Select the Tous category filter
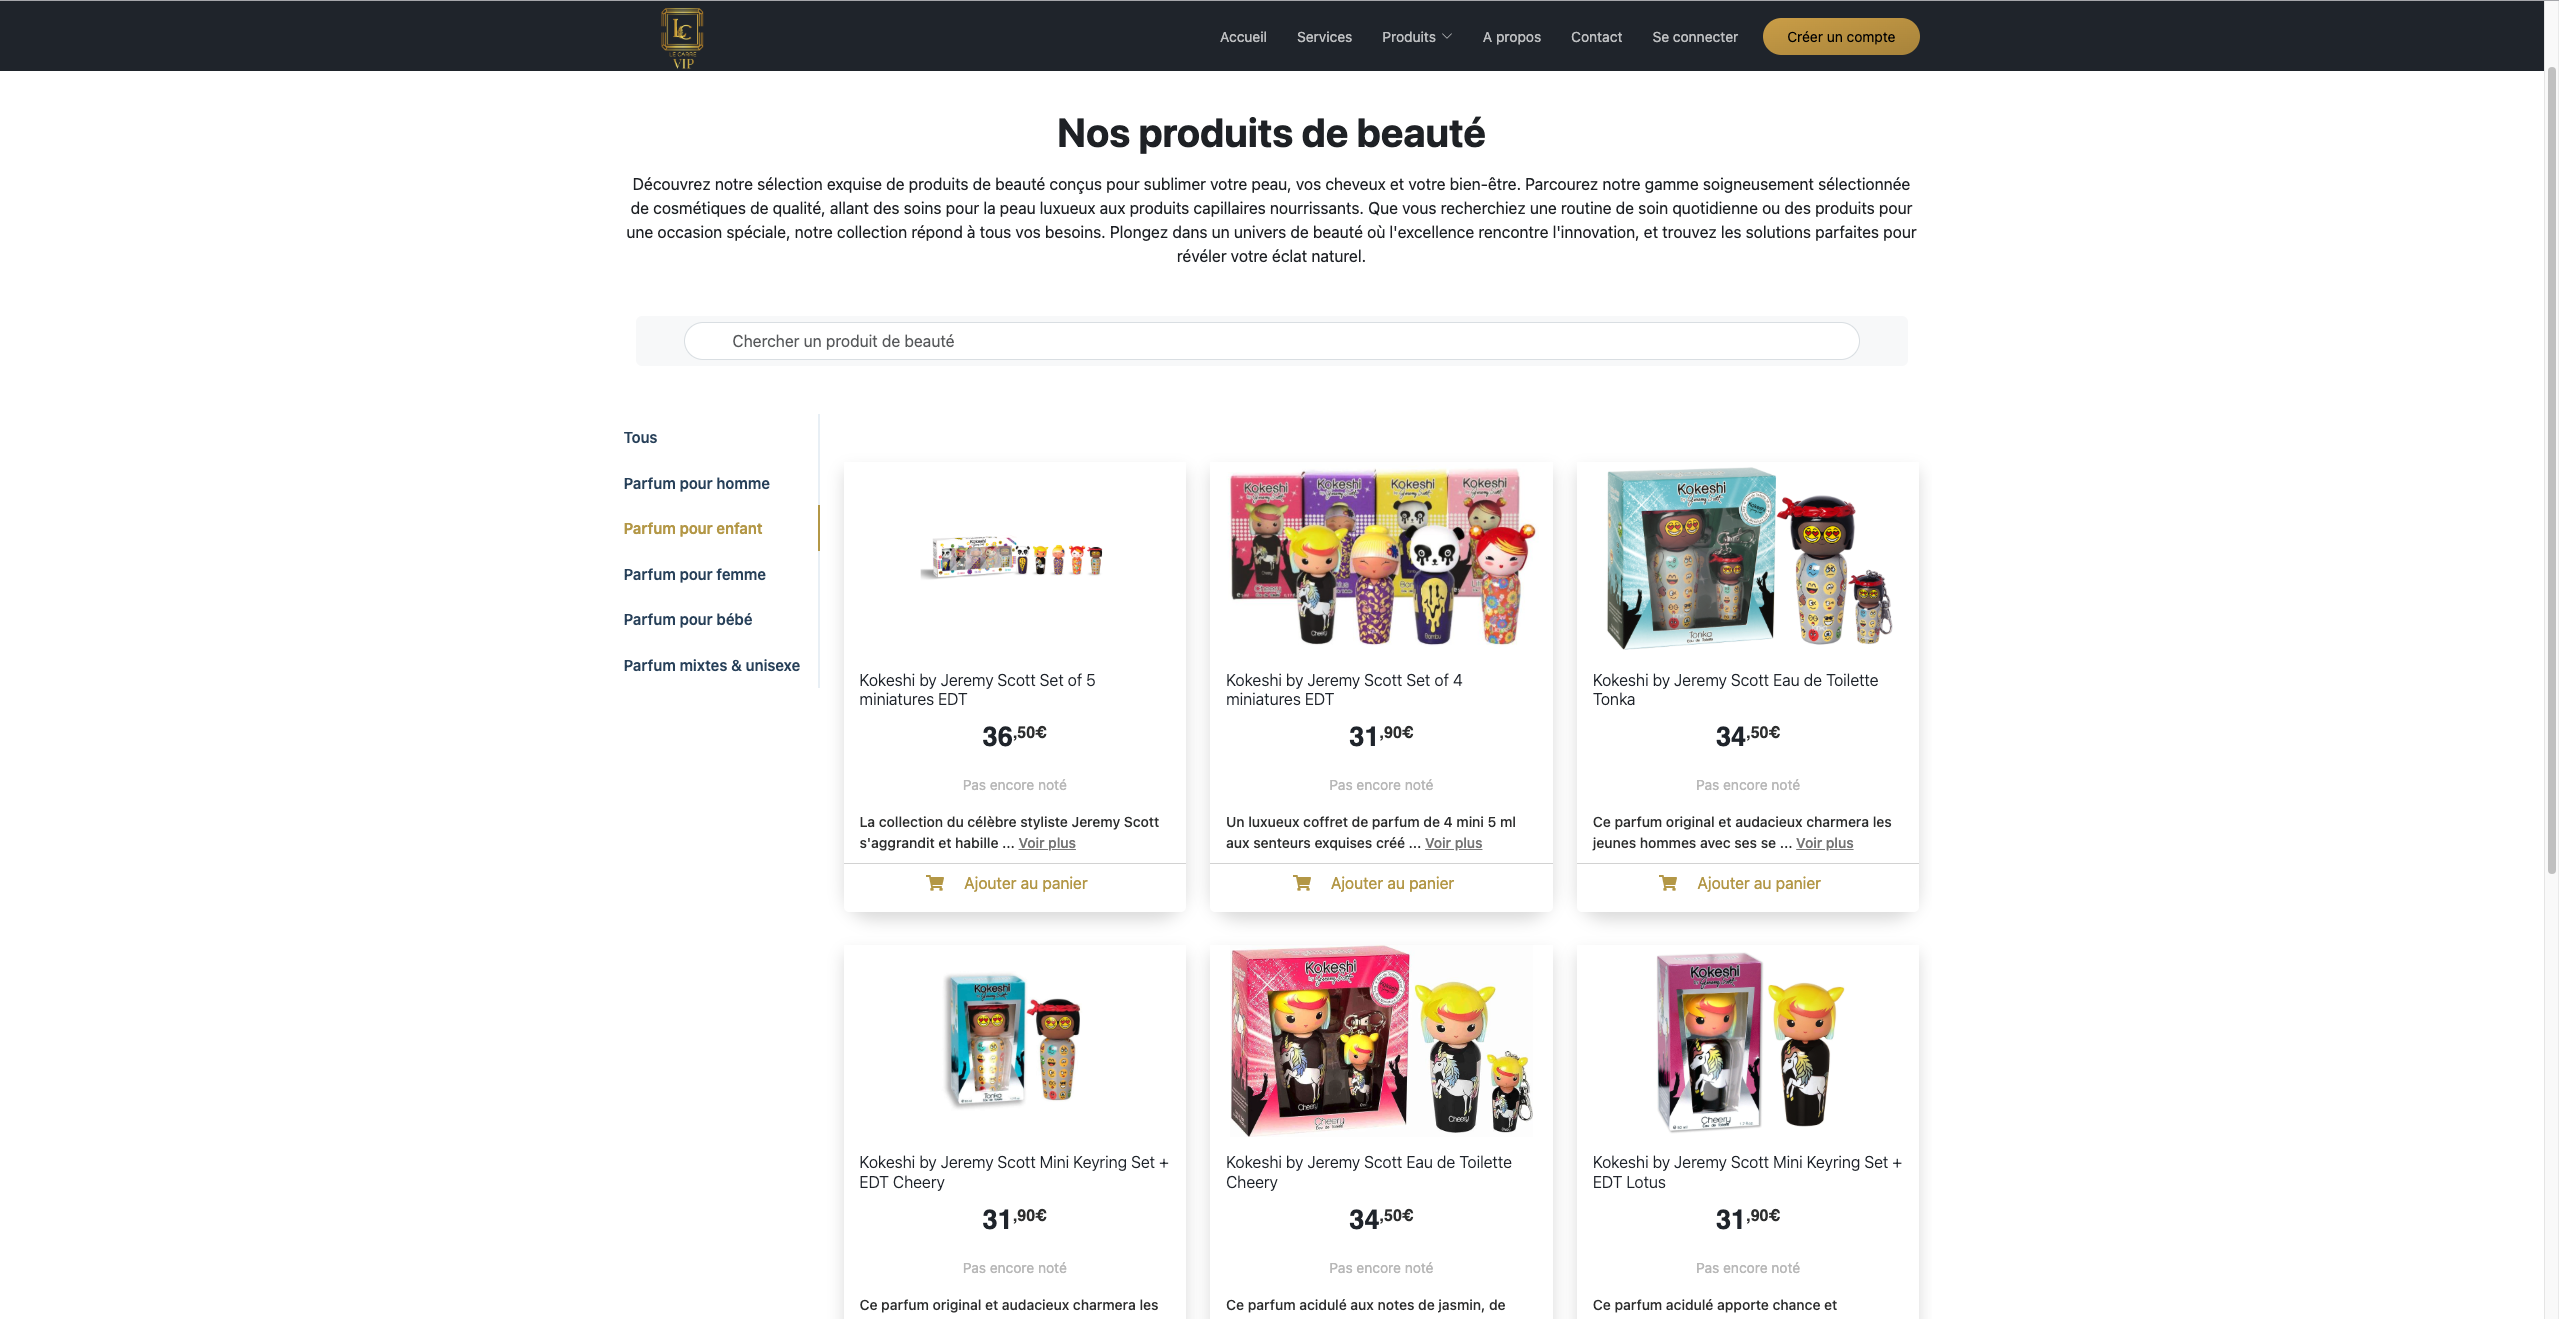The width and height of the screenshot is (2559, 1319). click(x=640, y=437)
